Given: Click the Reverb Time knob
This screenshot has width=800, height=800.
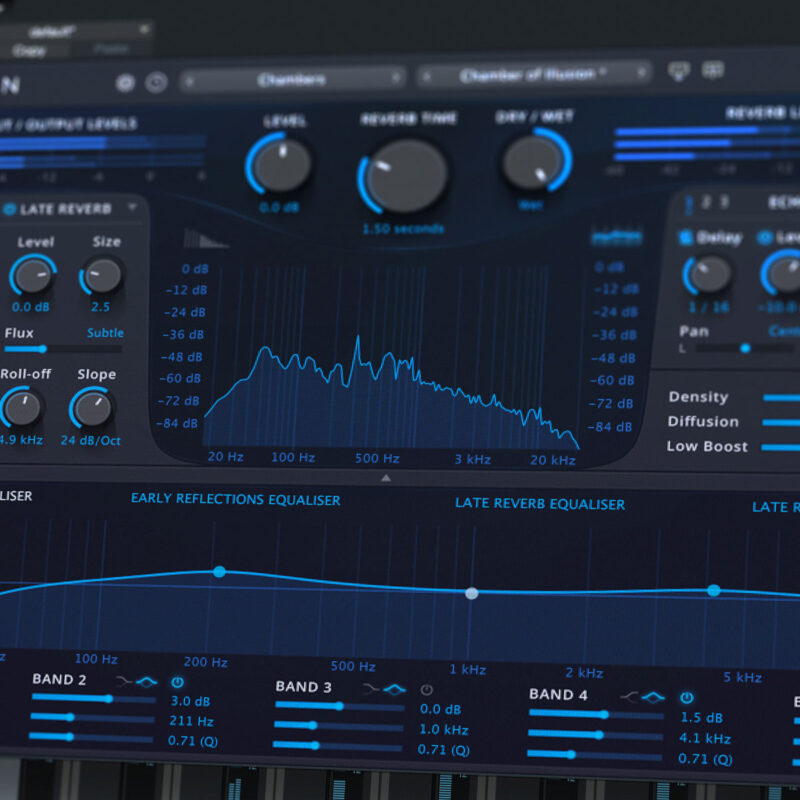Looking at the screenshot, I should pyautogui.click(x=406, y=176).
